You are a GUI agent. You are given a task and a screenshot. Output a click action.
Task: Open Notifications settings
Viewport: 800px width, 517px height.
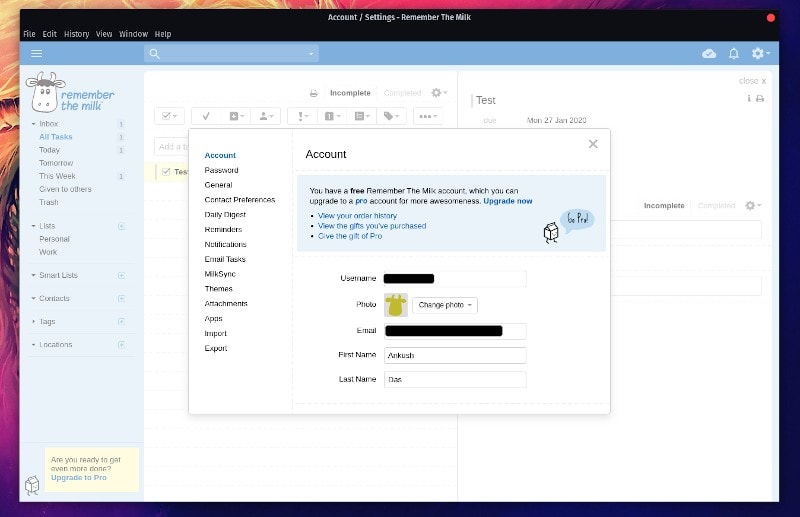(x=226, y=244)
